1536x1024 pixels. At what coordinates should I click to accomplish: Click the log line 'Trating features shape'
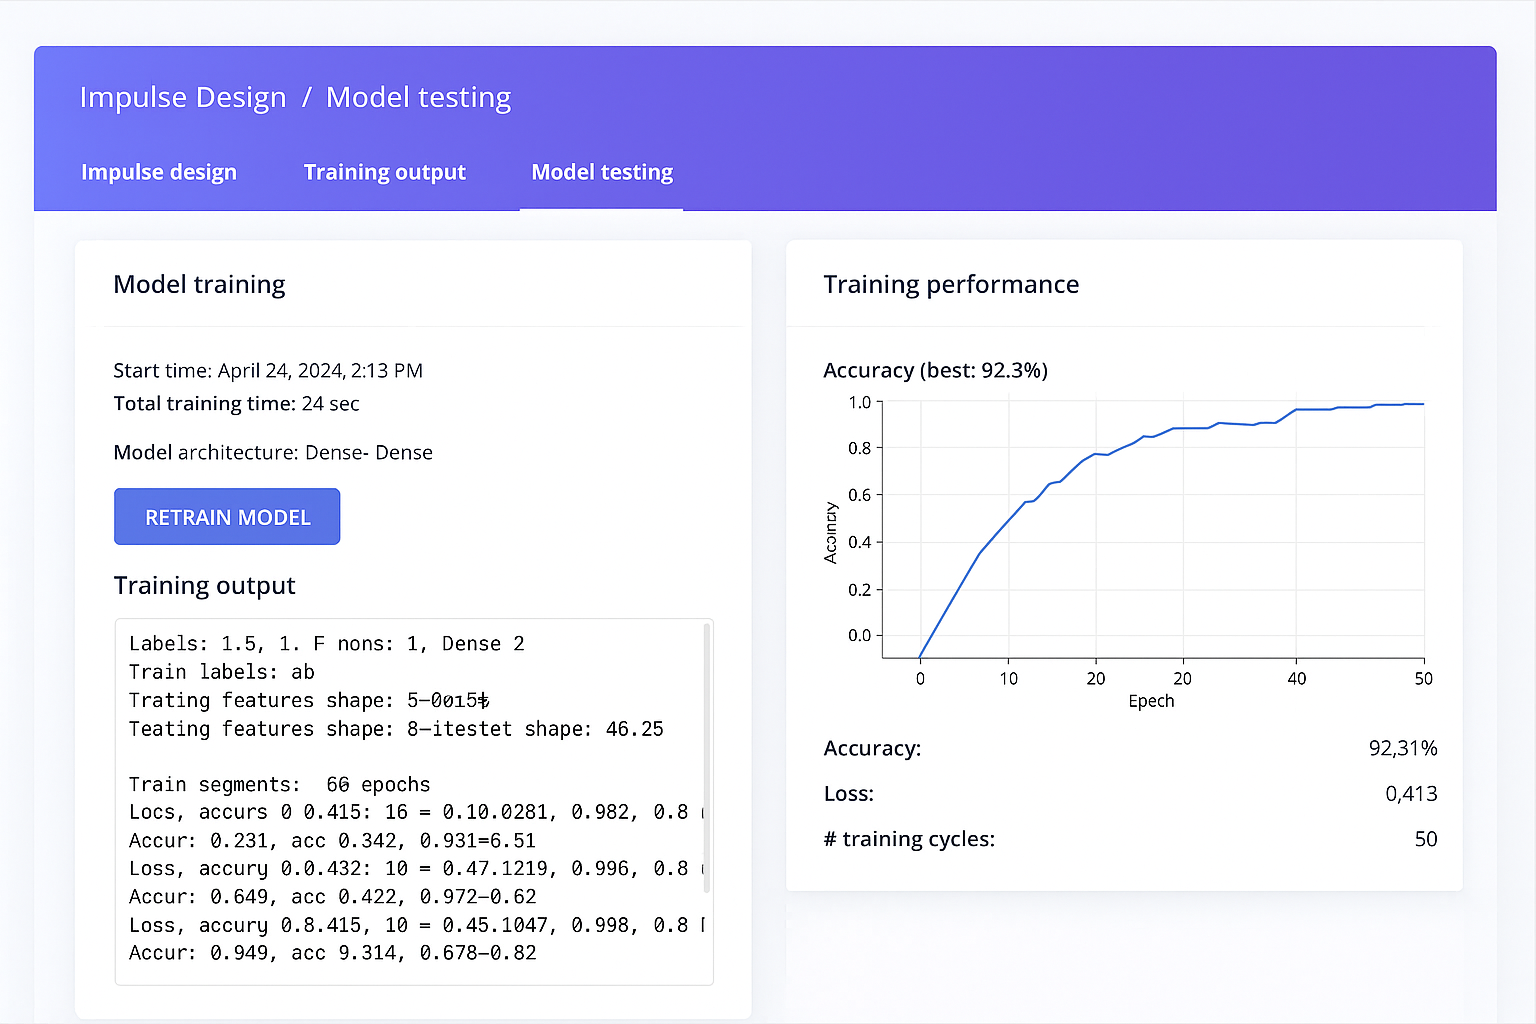[309, 700]
